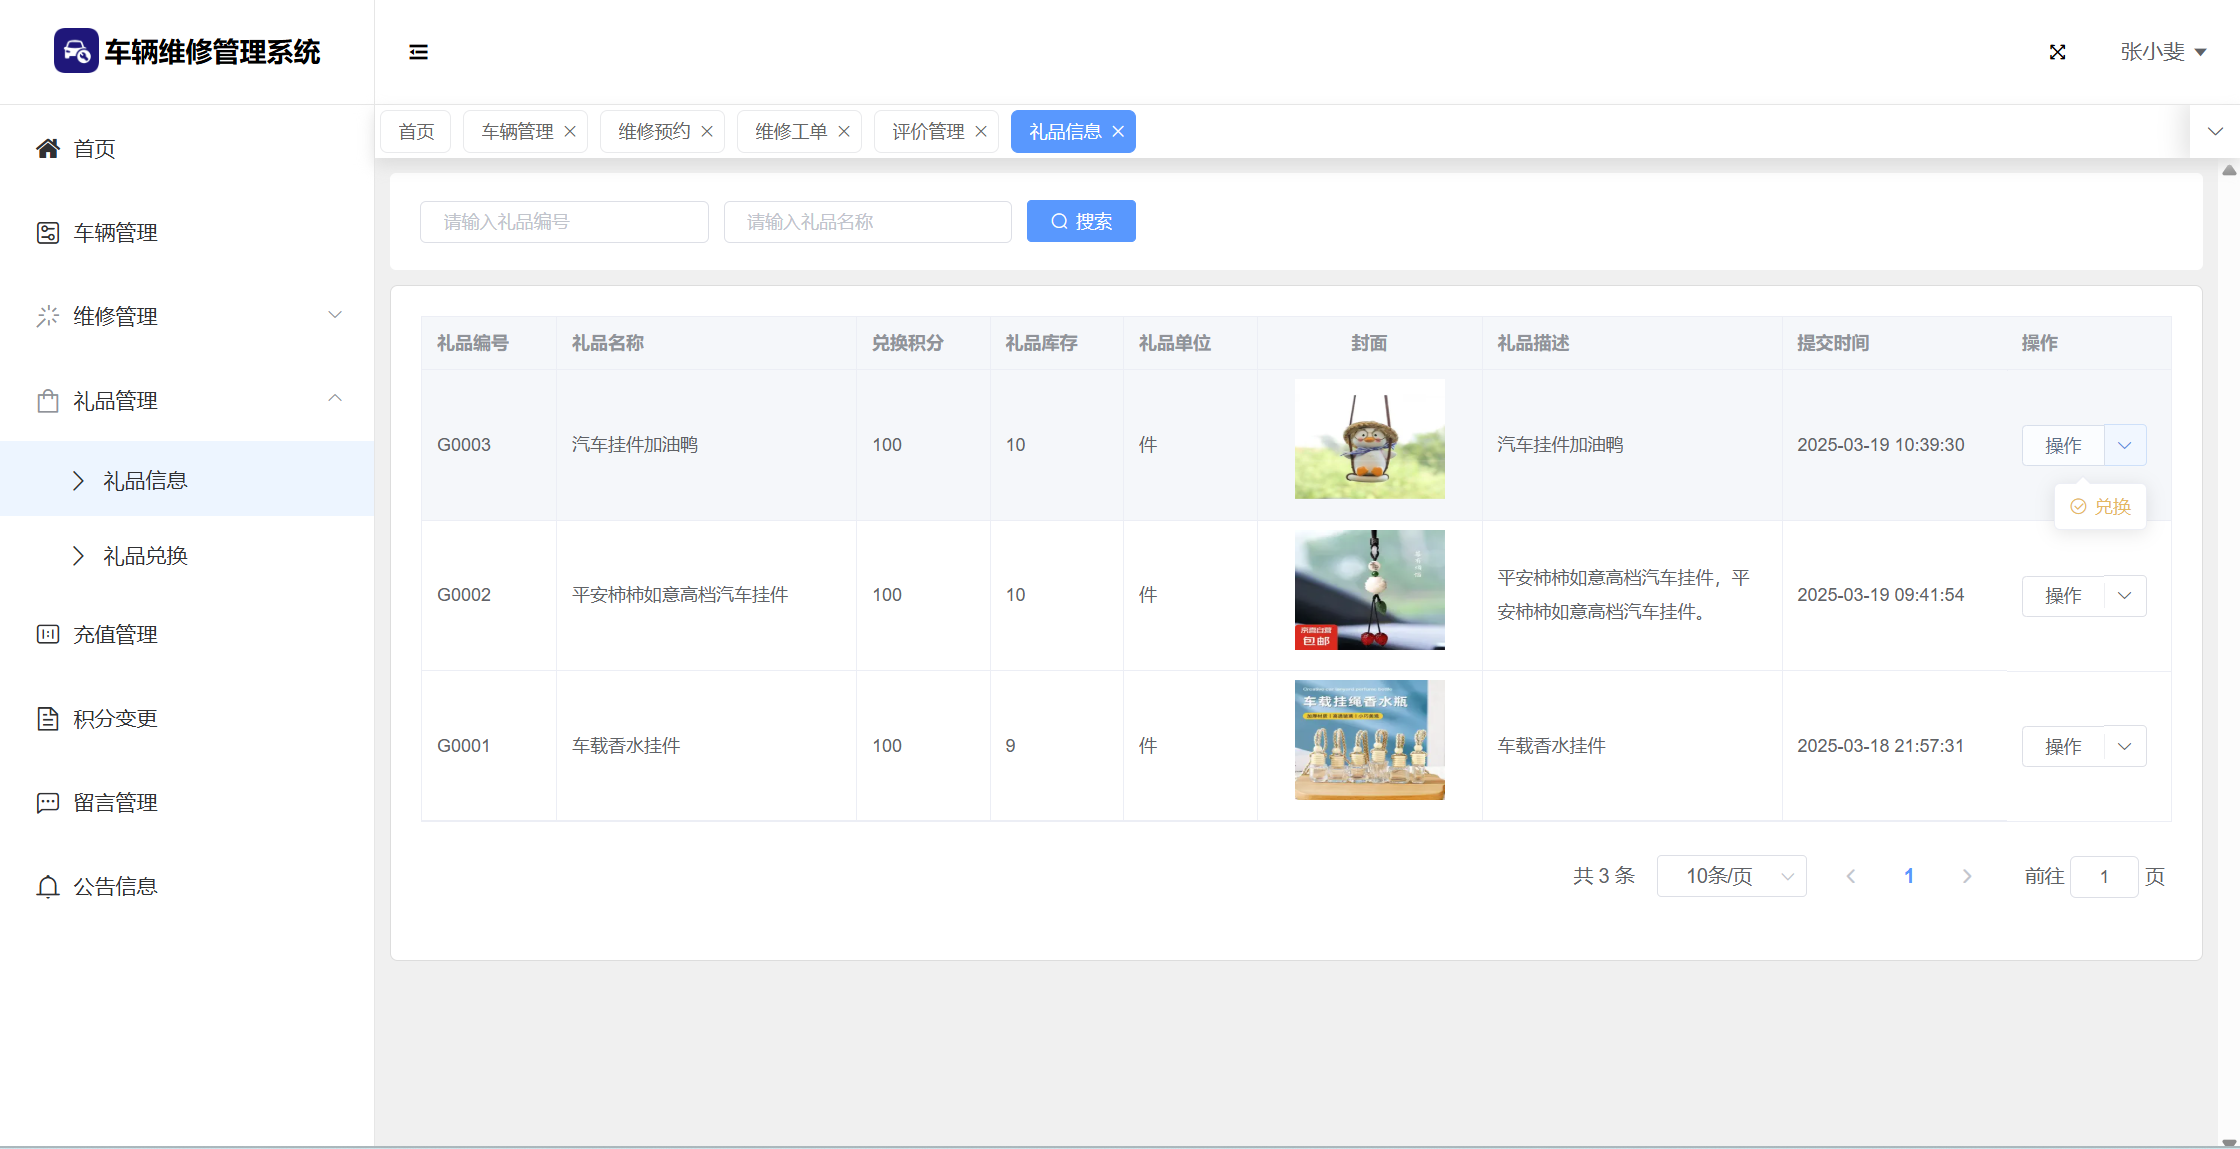Open 留言管理 from the sidebar

115,803
